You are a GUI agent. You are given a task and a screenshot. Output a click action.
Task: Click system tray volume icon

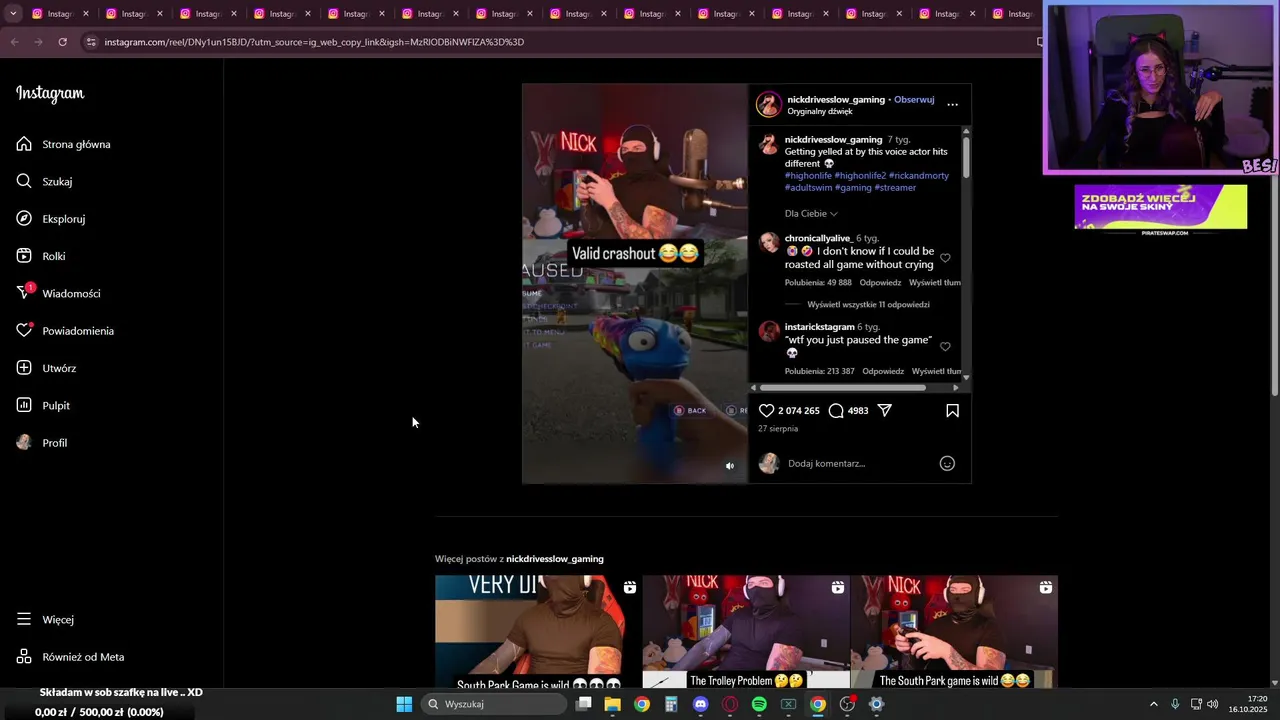click(x=1212, y=704)
